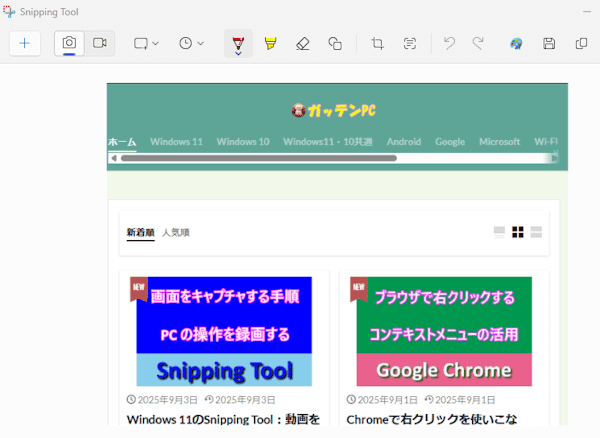This screenshot has height=438, width=600.
Task: Select the Eraser tool
Action: 302,44
